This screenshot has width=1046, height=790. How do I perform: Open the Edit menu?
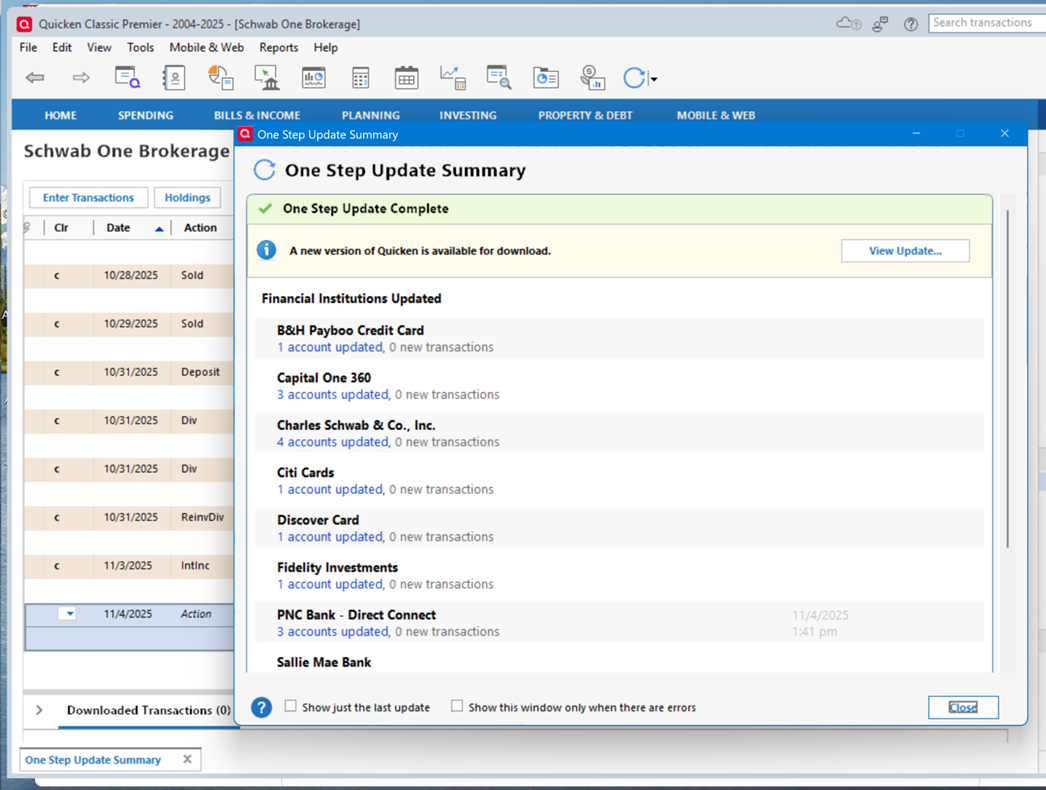pyautogui.click(x=62, y=47)
